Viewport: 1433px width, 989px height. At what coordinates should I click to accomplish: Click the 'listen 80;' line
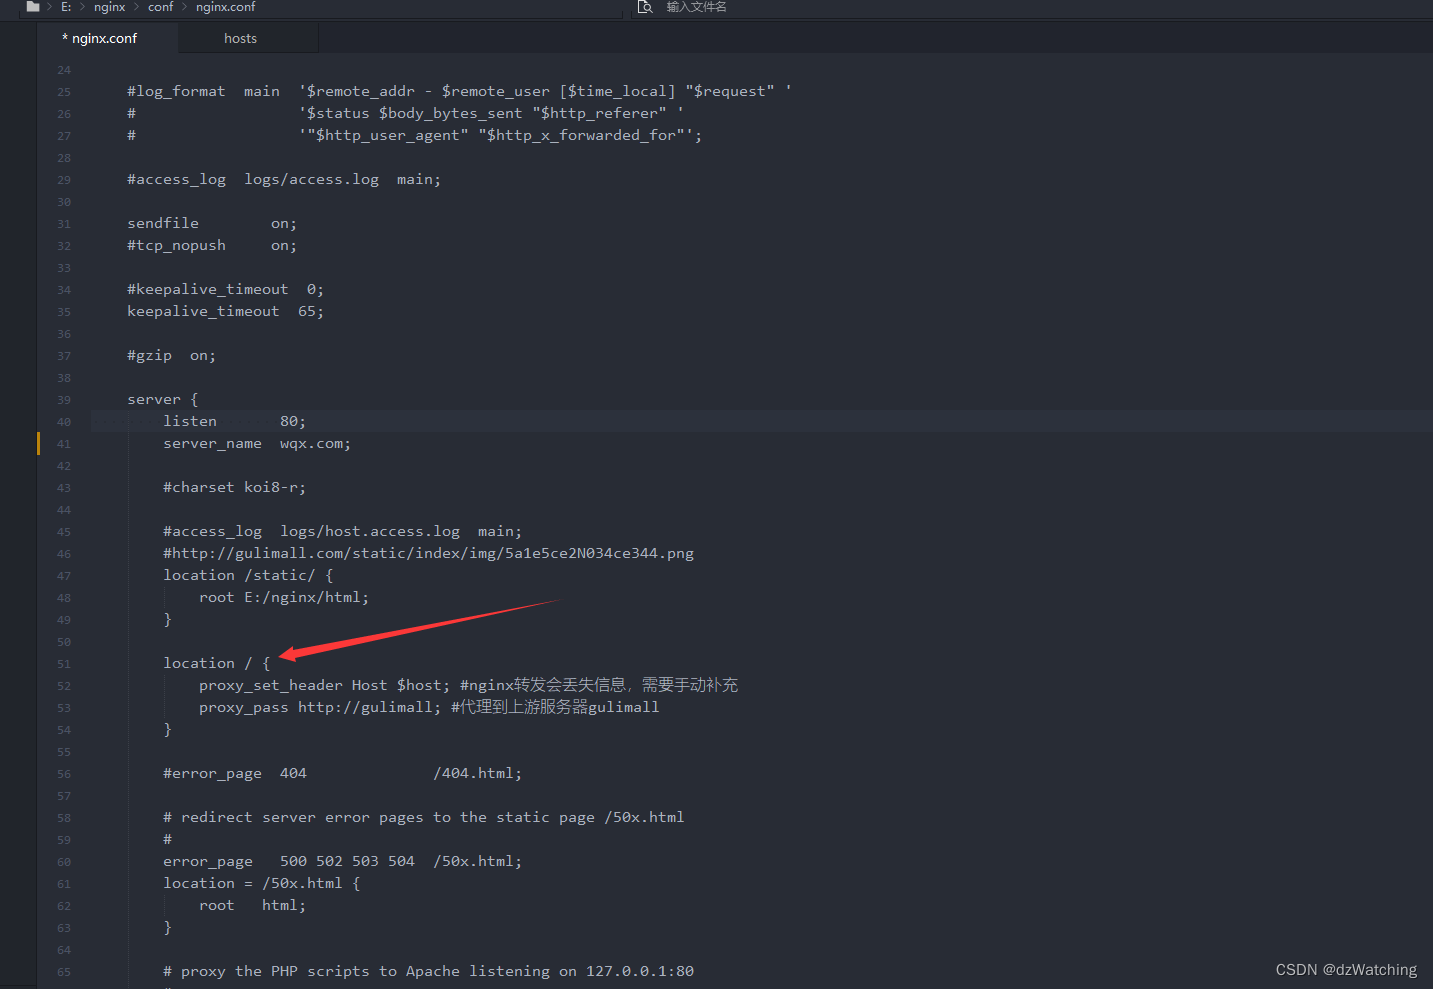tap(235, 421)
